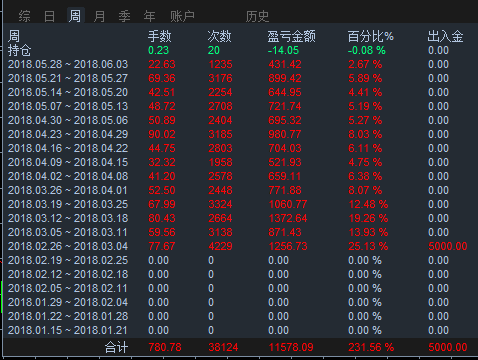Select week 2018.02.05 ~ 2018.02.11
This screenshot has width=478, height=360.
tap(68, 288)
